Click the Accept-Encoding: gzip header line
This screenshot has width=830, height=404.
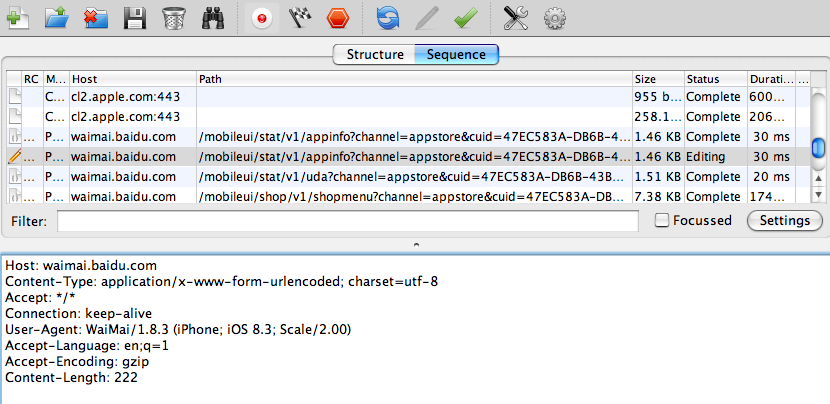tap(77, 362)
